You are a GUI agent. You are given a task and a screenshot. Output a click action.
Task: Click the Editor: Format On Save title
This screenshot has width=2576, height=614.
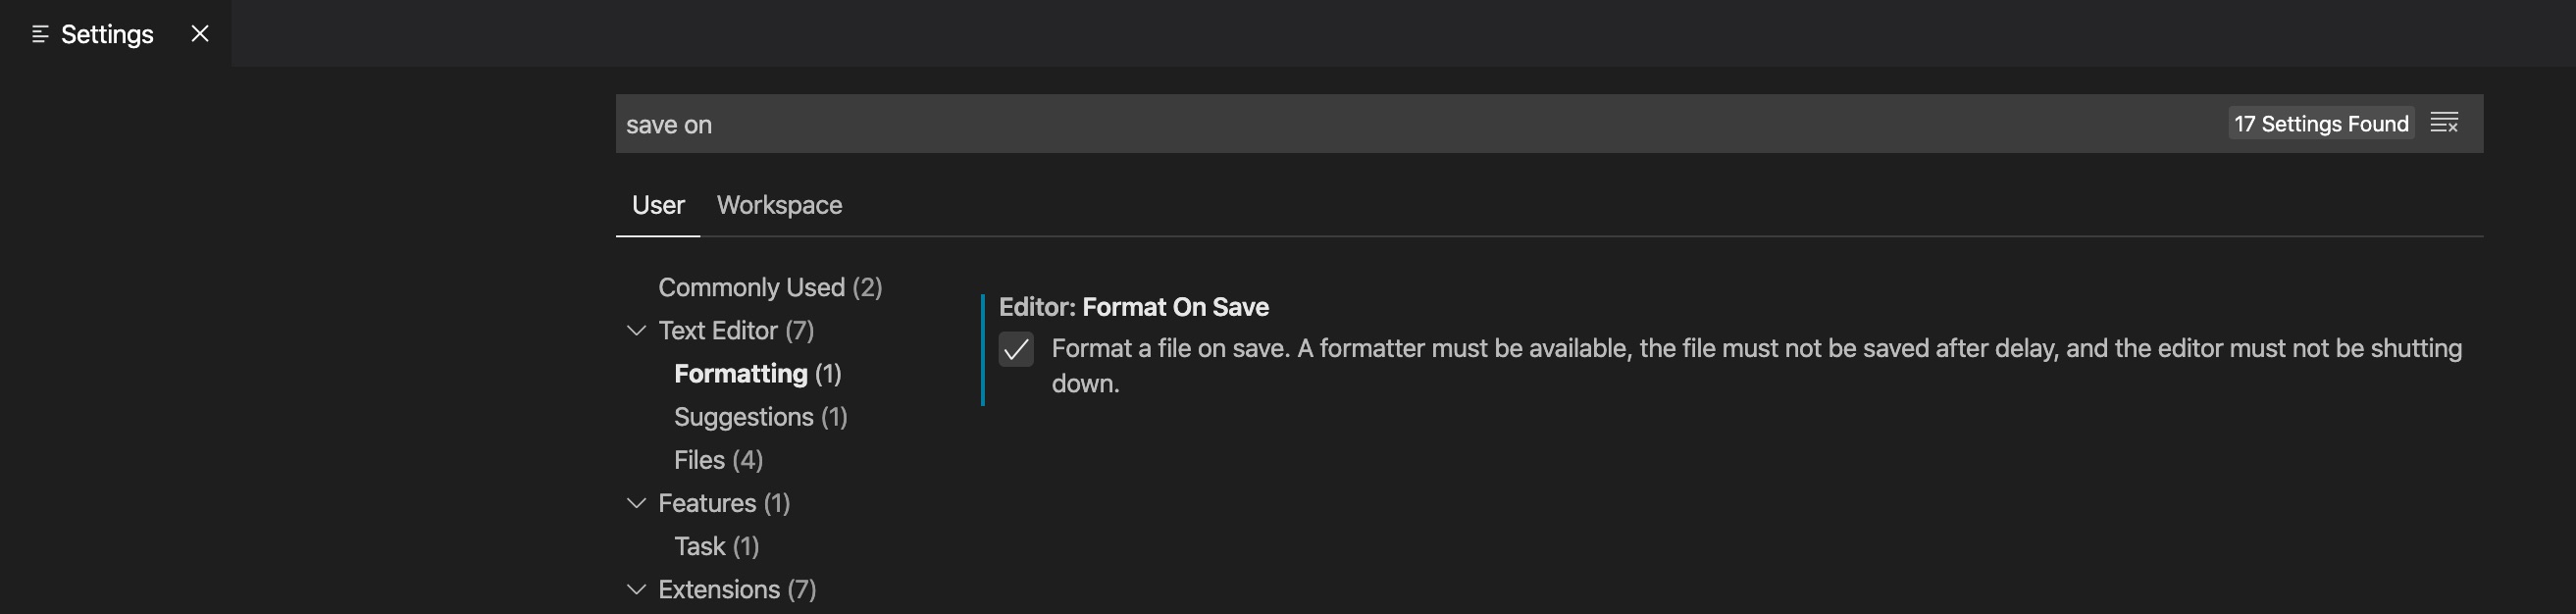click(1133, 307)
